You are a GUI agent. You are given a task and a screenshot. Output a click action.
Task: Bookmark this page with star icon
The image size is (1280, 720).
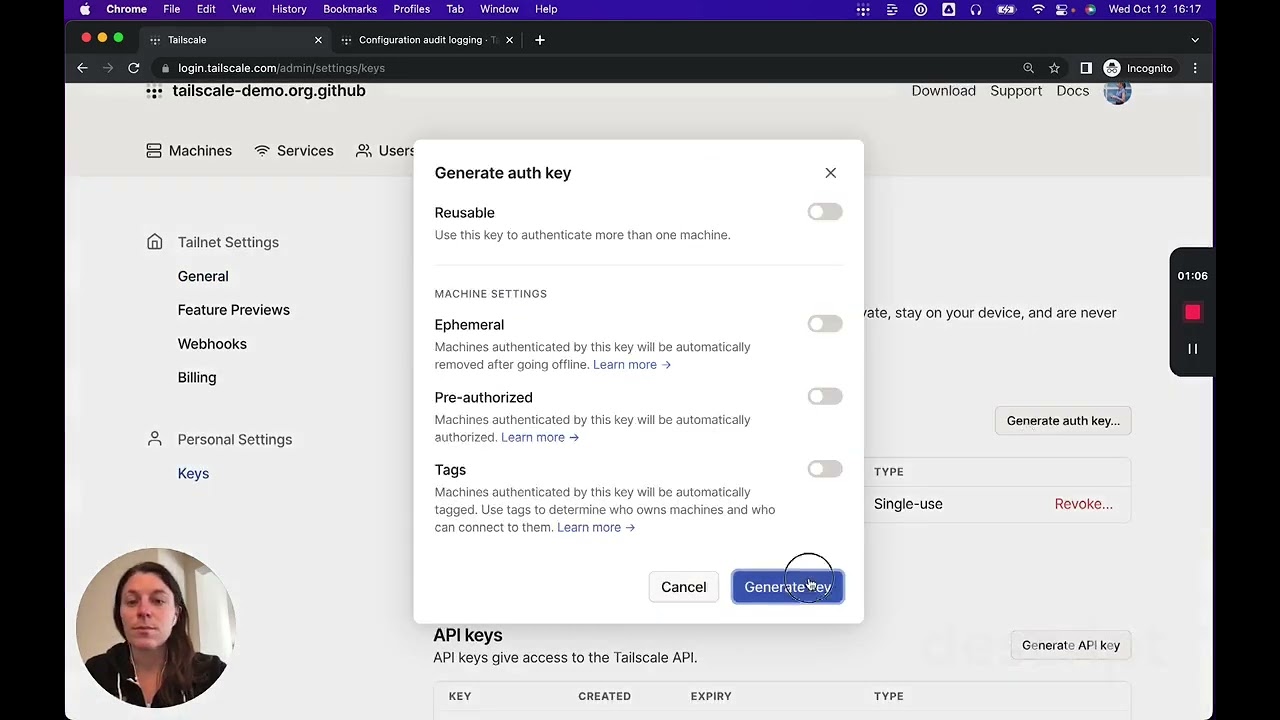pos(1054,68)
